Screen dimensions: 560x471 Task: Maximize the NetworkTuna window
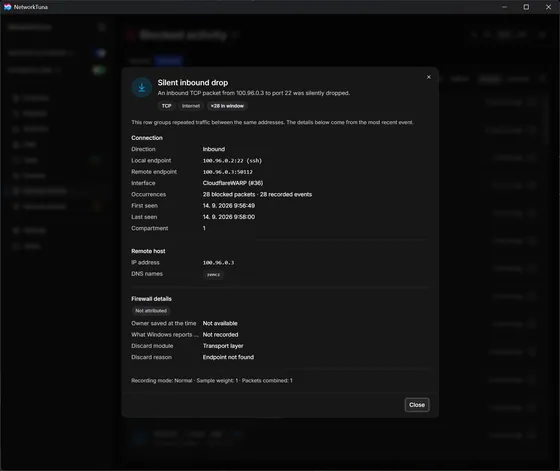tap(526, 7)
